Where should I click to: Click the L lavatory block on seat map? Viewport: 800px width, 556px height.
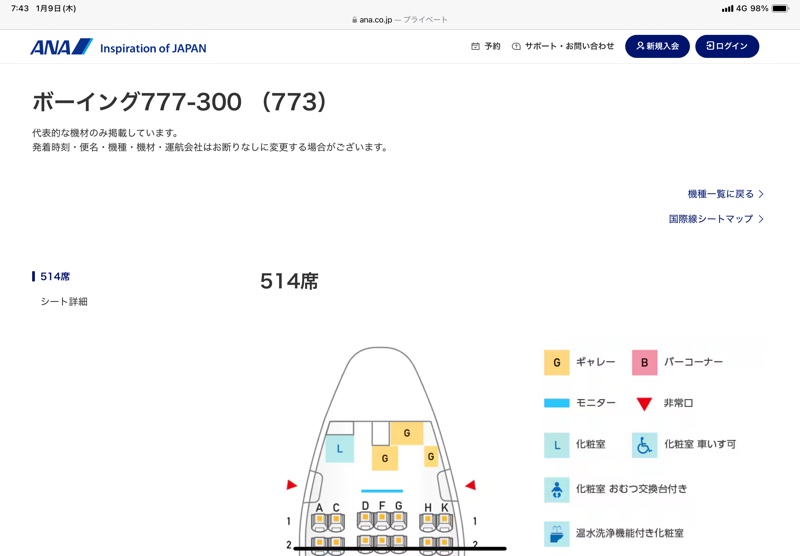tap(340, 449)
